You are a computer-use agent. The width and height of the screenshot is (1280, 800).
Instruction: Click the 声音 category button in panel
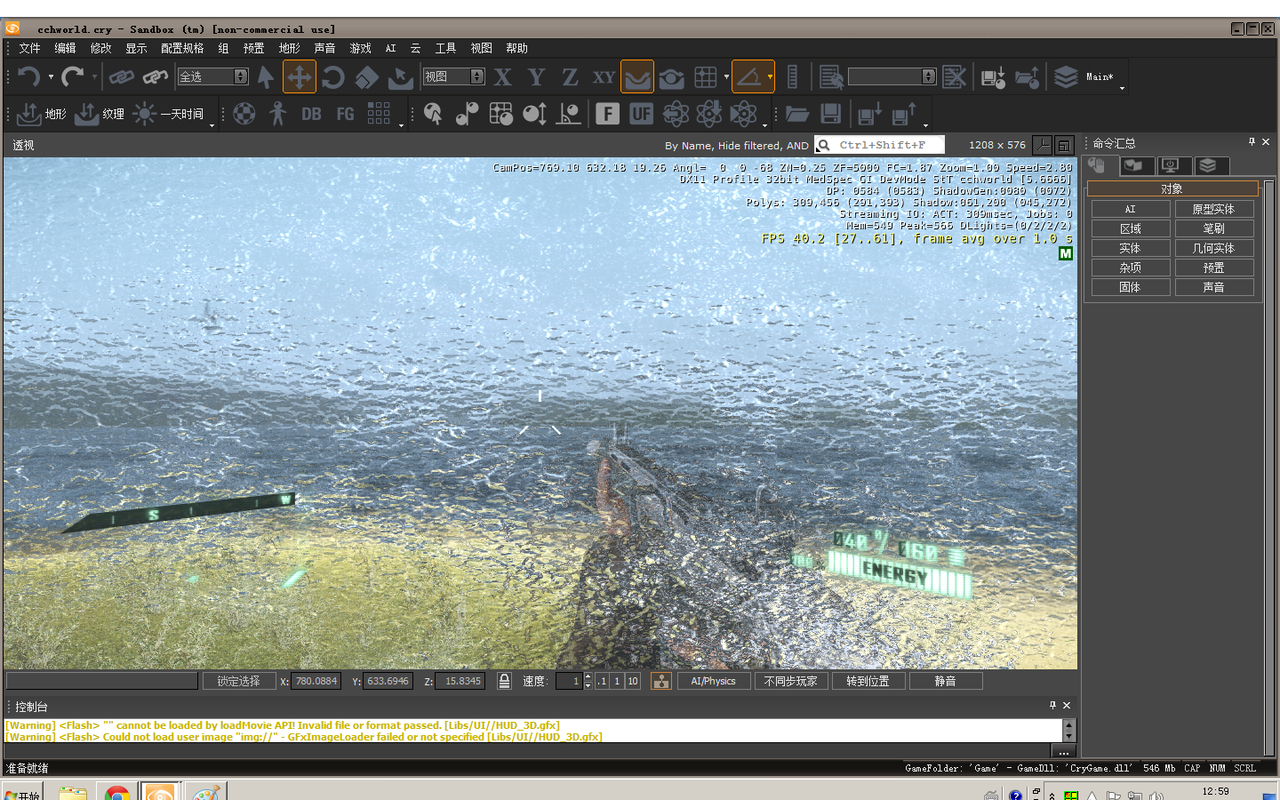pos(1214,287)
